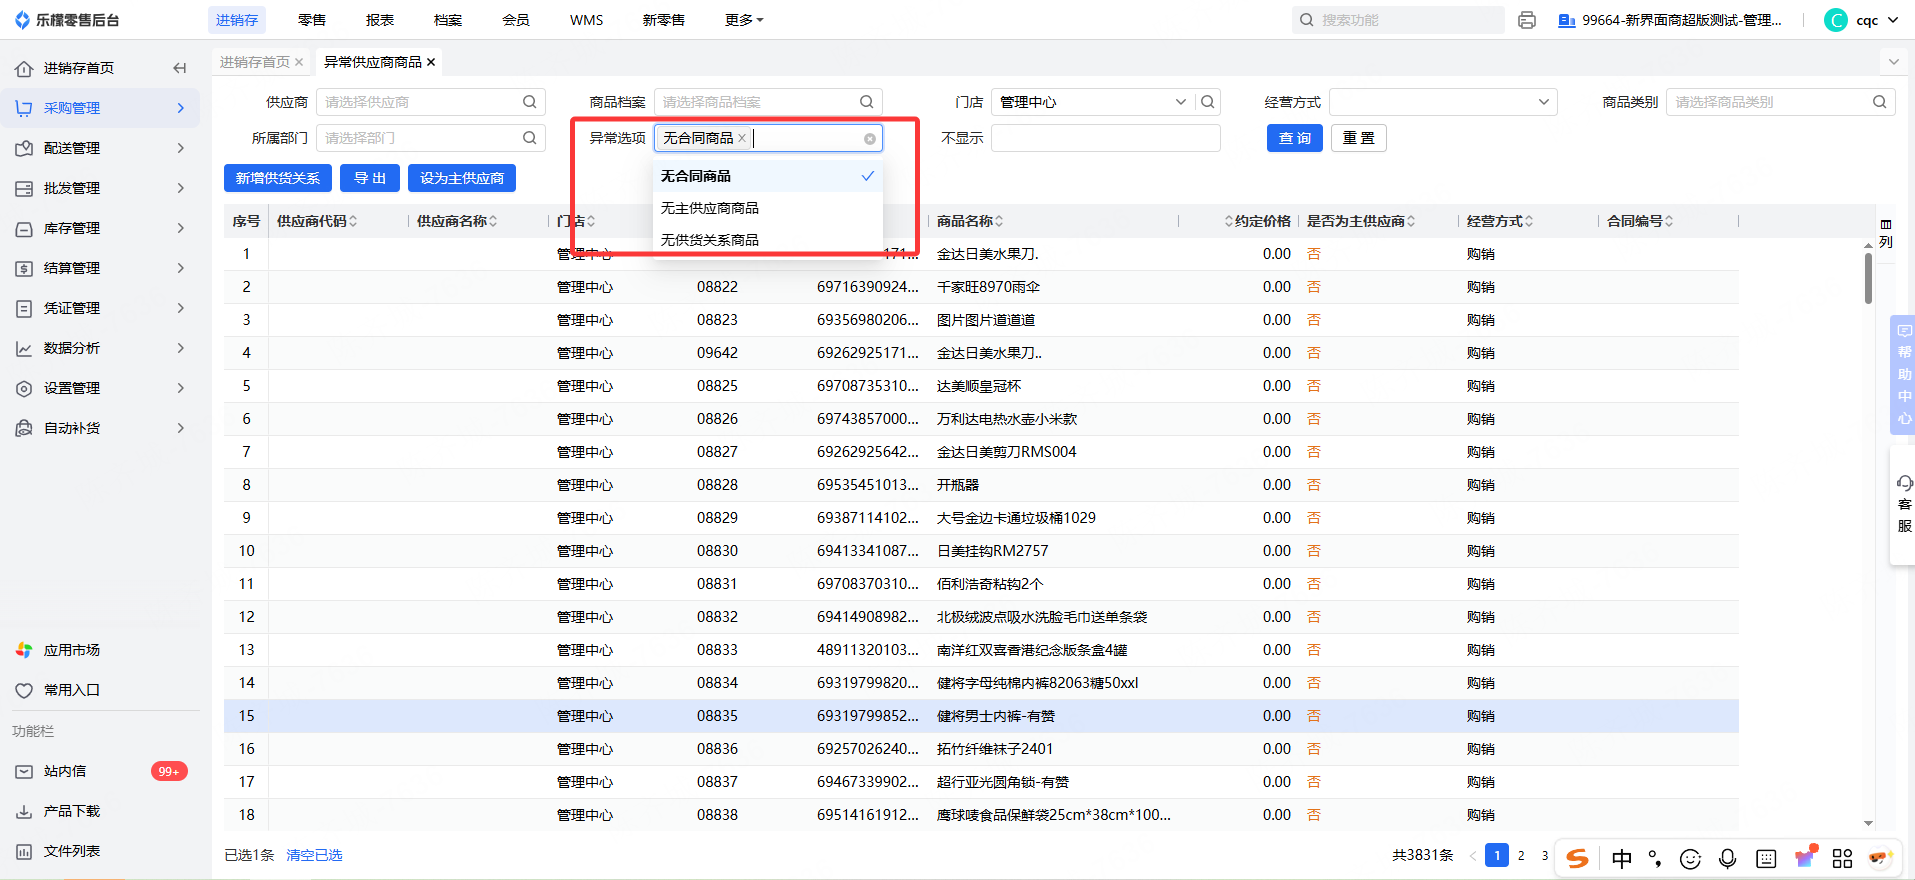Image resolution: width=1915 pixels, height=880 pixels.
Task: Click 新增供货关系 button
Action: click(x=278, y=178)
